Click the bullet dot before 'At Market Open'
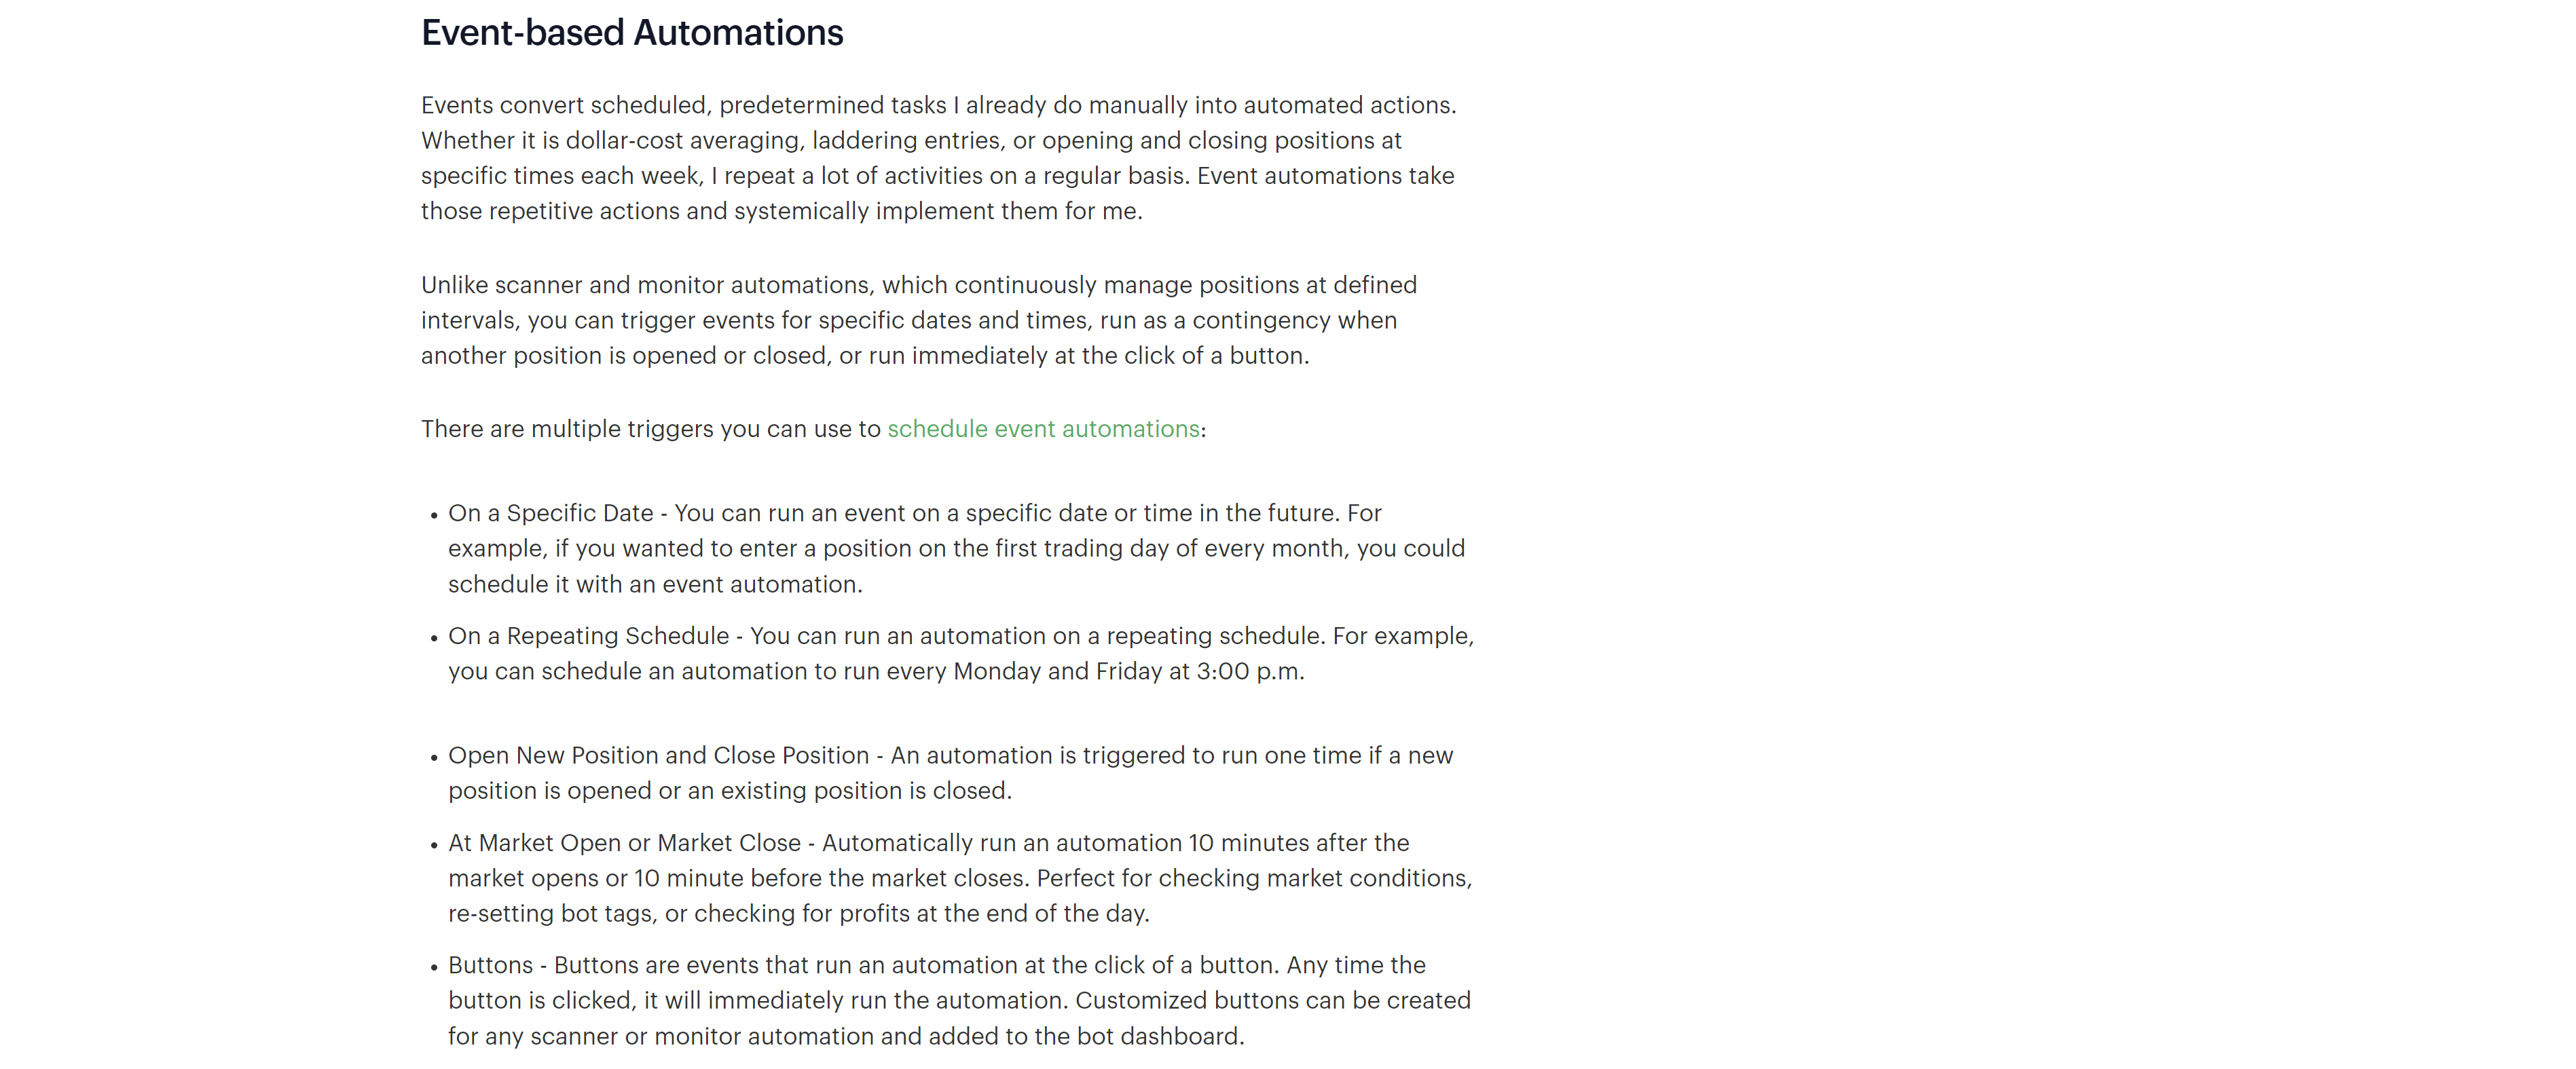This screenshot has height=1069, width=2576. coord(434,846)
